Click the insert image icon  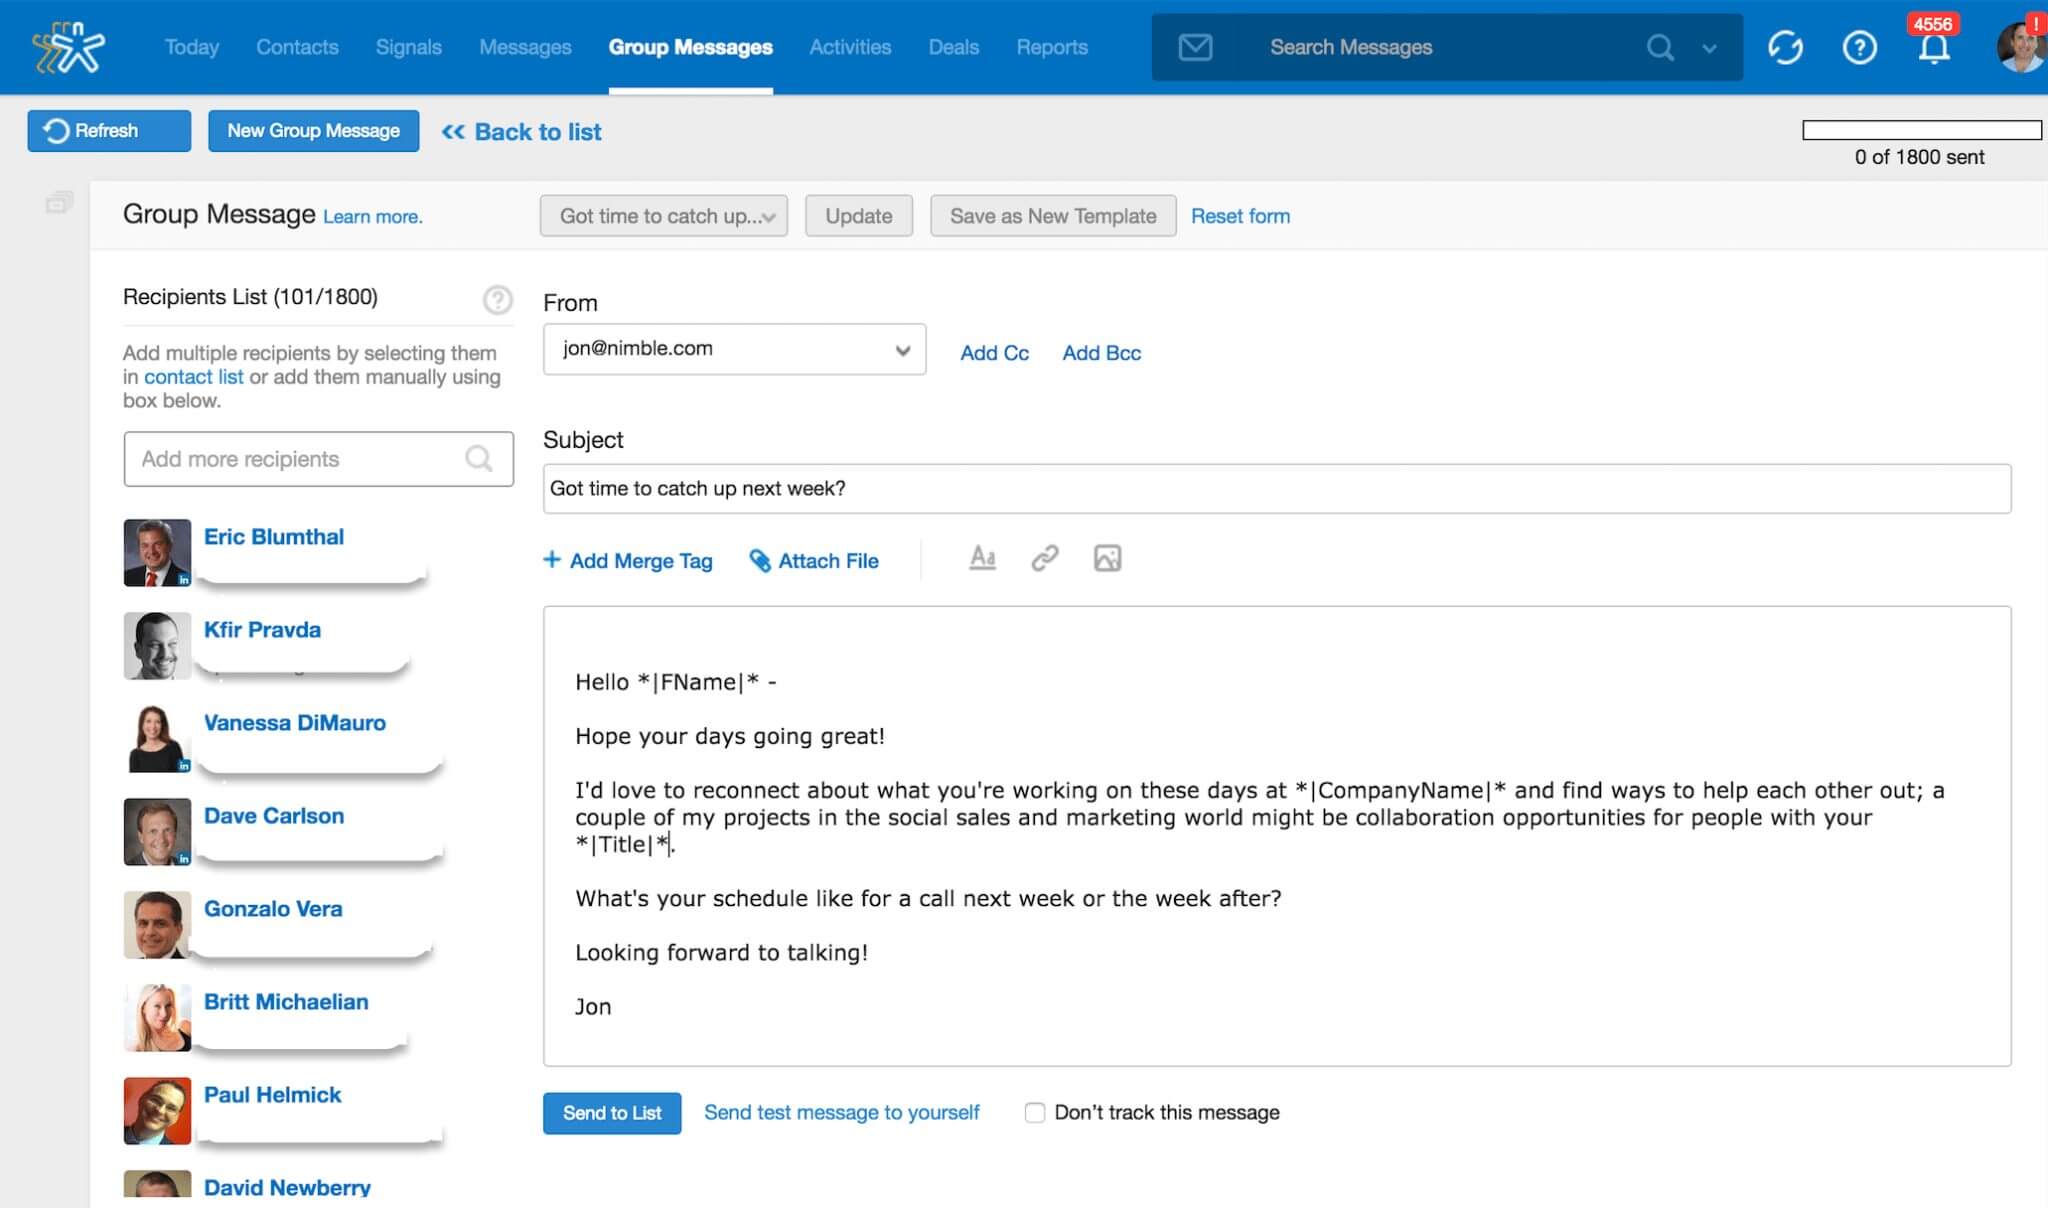tap(1107, 558)
